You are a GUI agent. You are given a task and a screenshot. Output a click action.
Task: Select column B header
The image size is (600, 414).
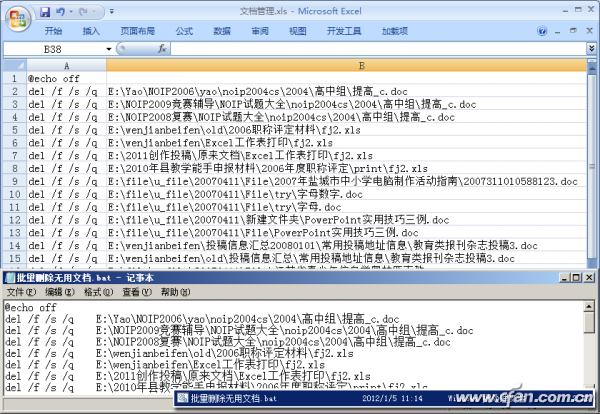click(x=346, y=66)
